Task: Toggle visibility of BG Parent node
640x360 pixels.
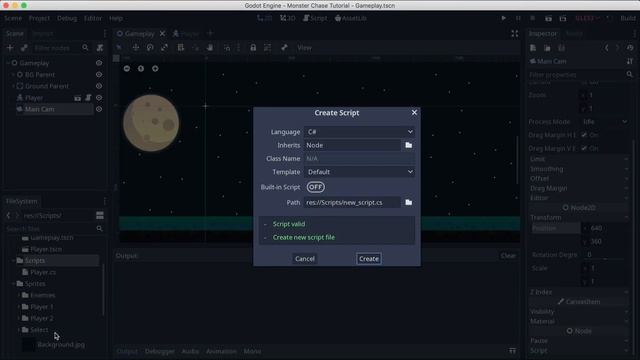Action: click(x=99, y=75)
